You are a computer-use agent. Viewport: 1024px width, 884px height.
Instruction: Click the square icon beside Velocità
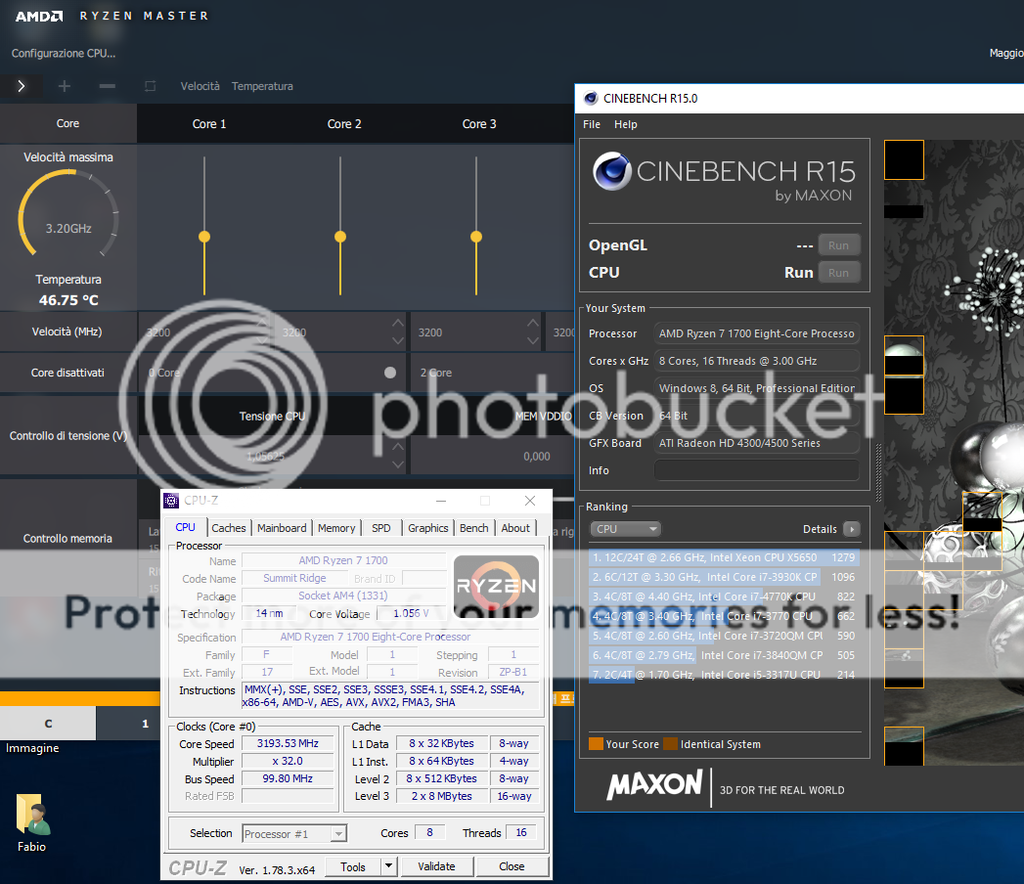[x=150, y=86]
